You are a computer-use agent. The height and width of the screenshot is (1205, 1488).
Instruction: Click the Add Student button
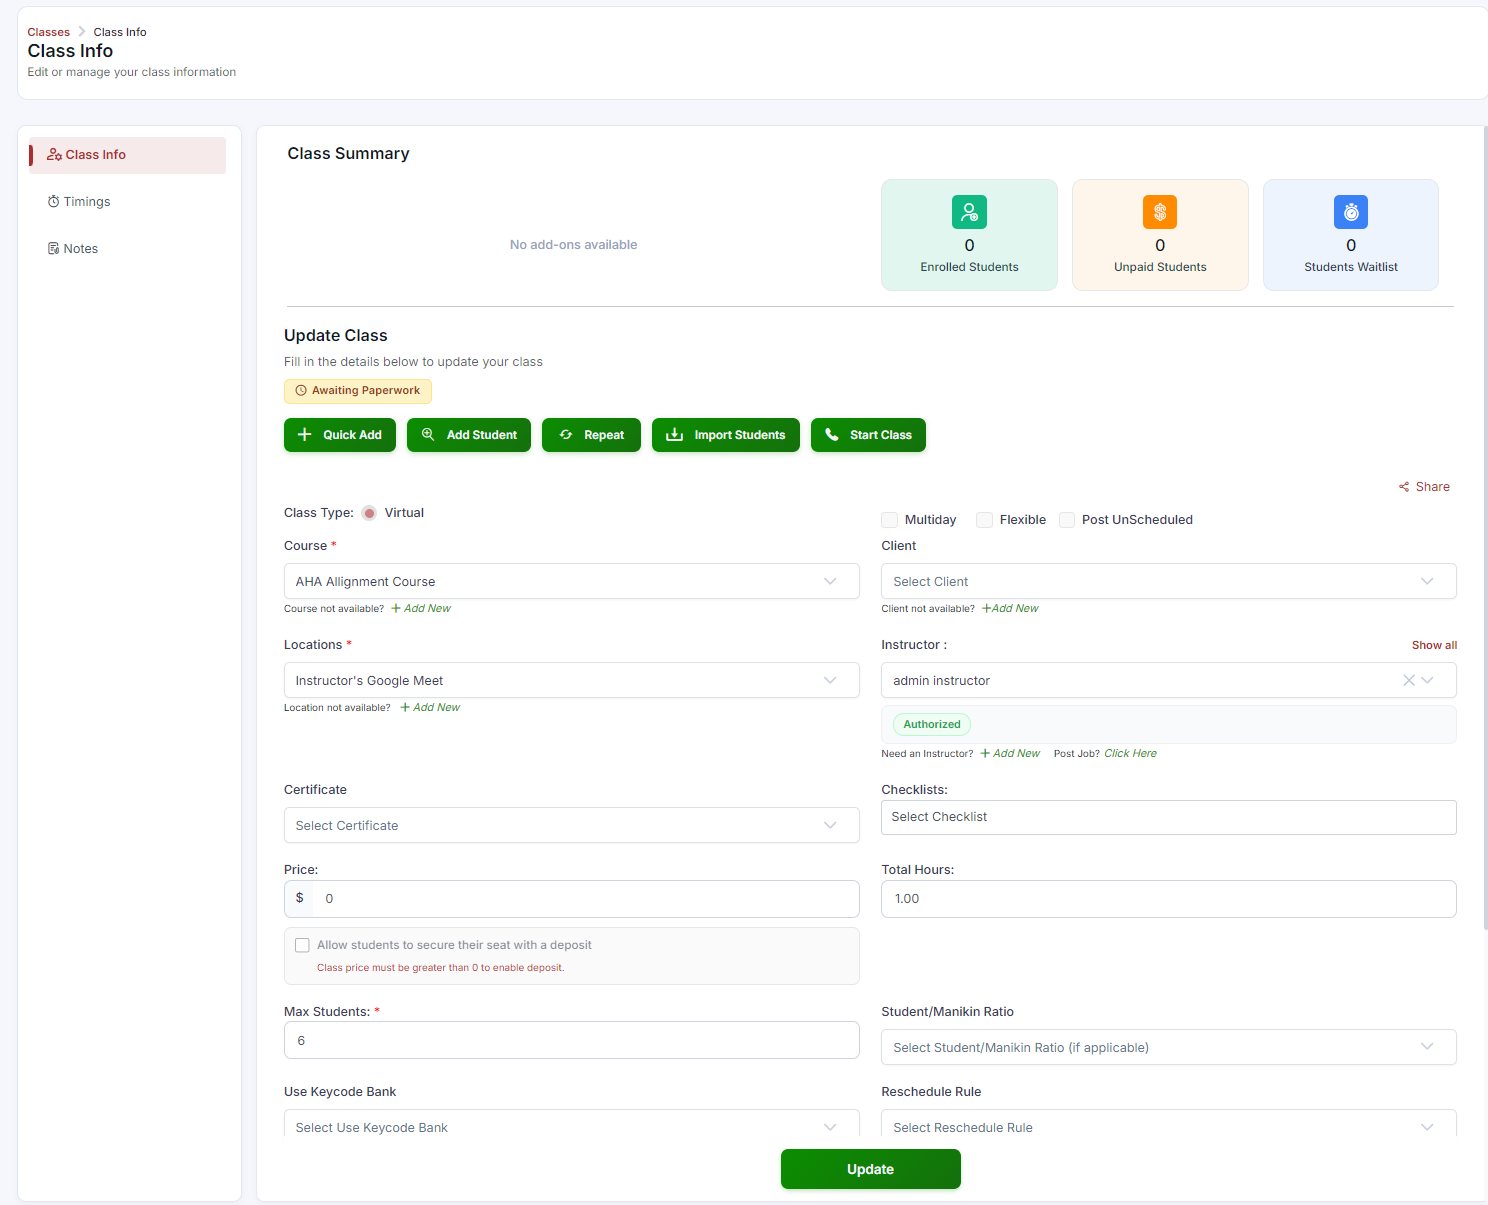coord(469,435)
